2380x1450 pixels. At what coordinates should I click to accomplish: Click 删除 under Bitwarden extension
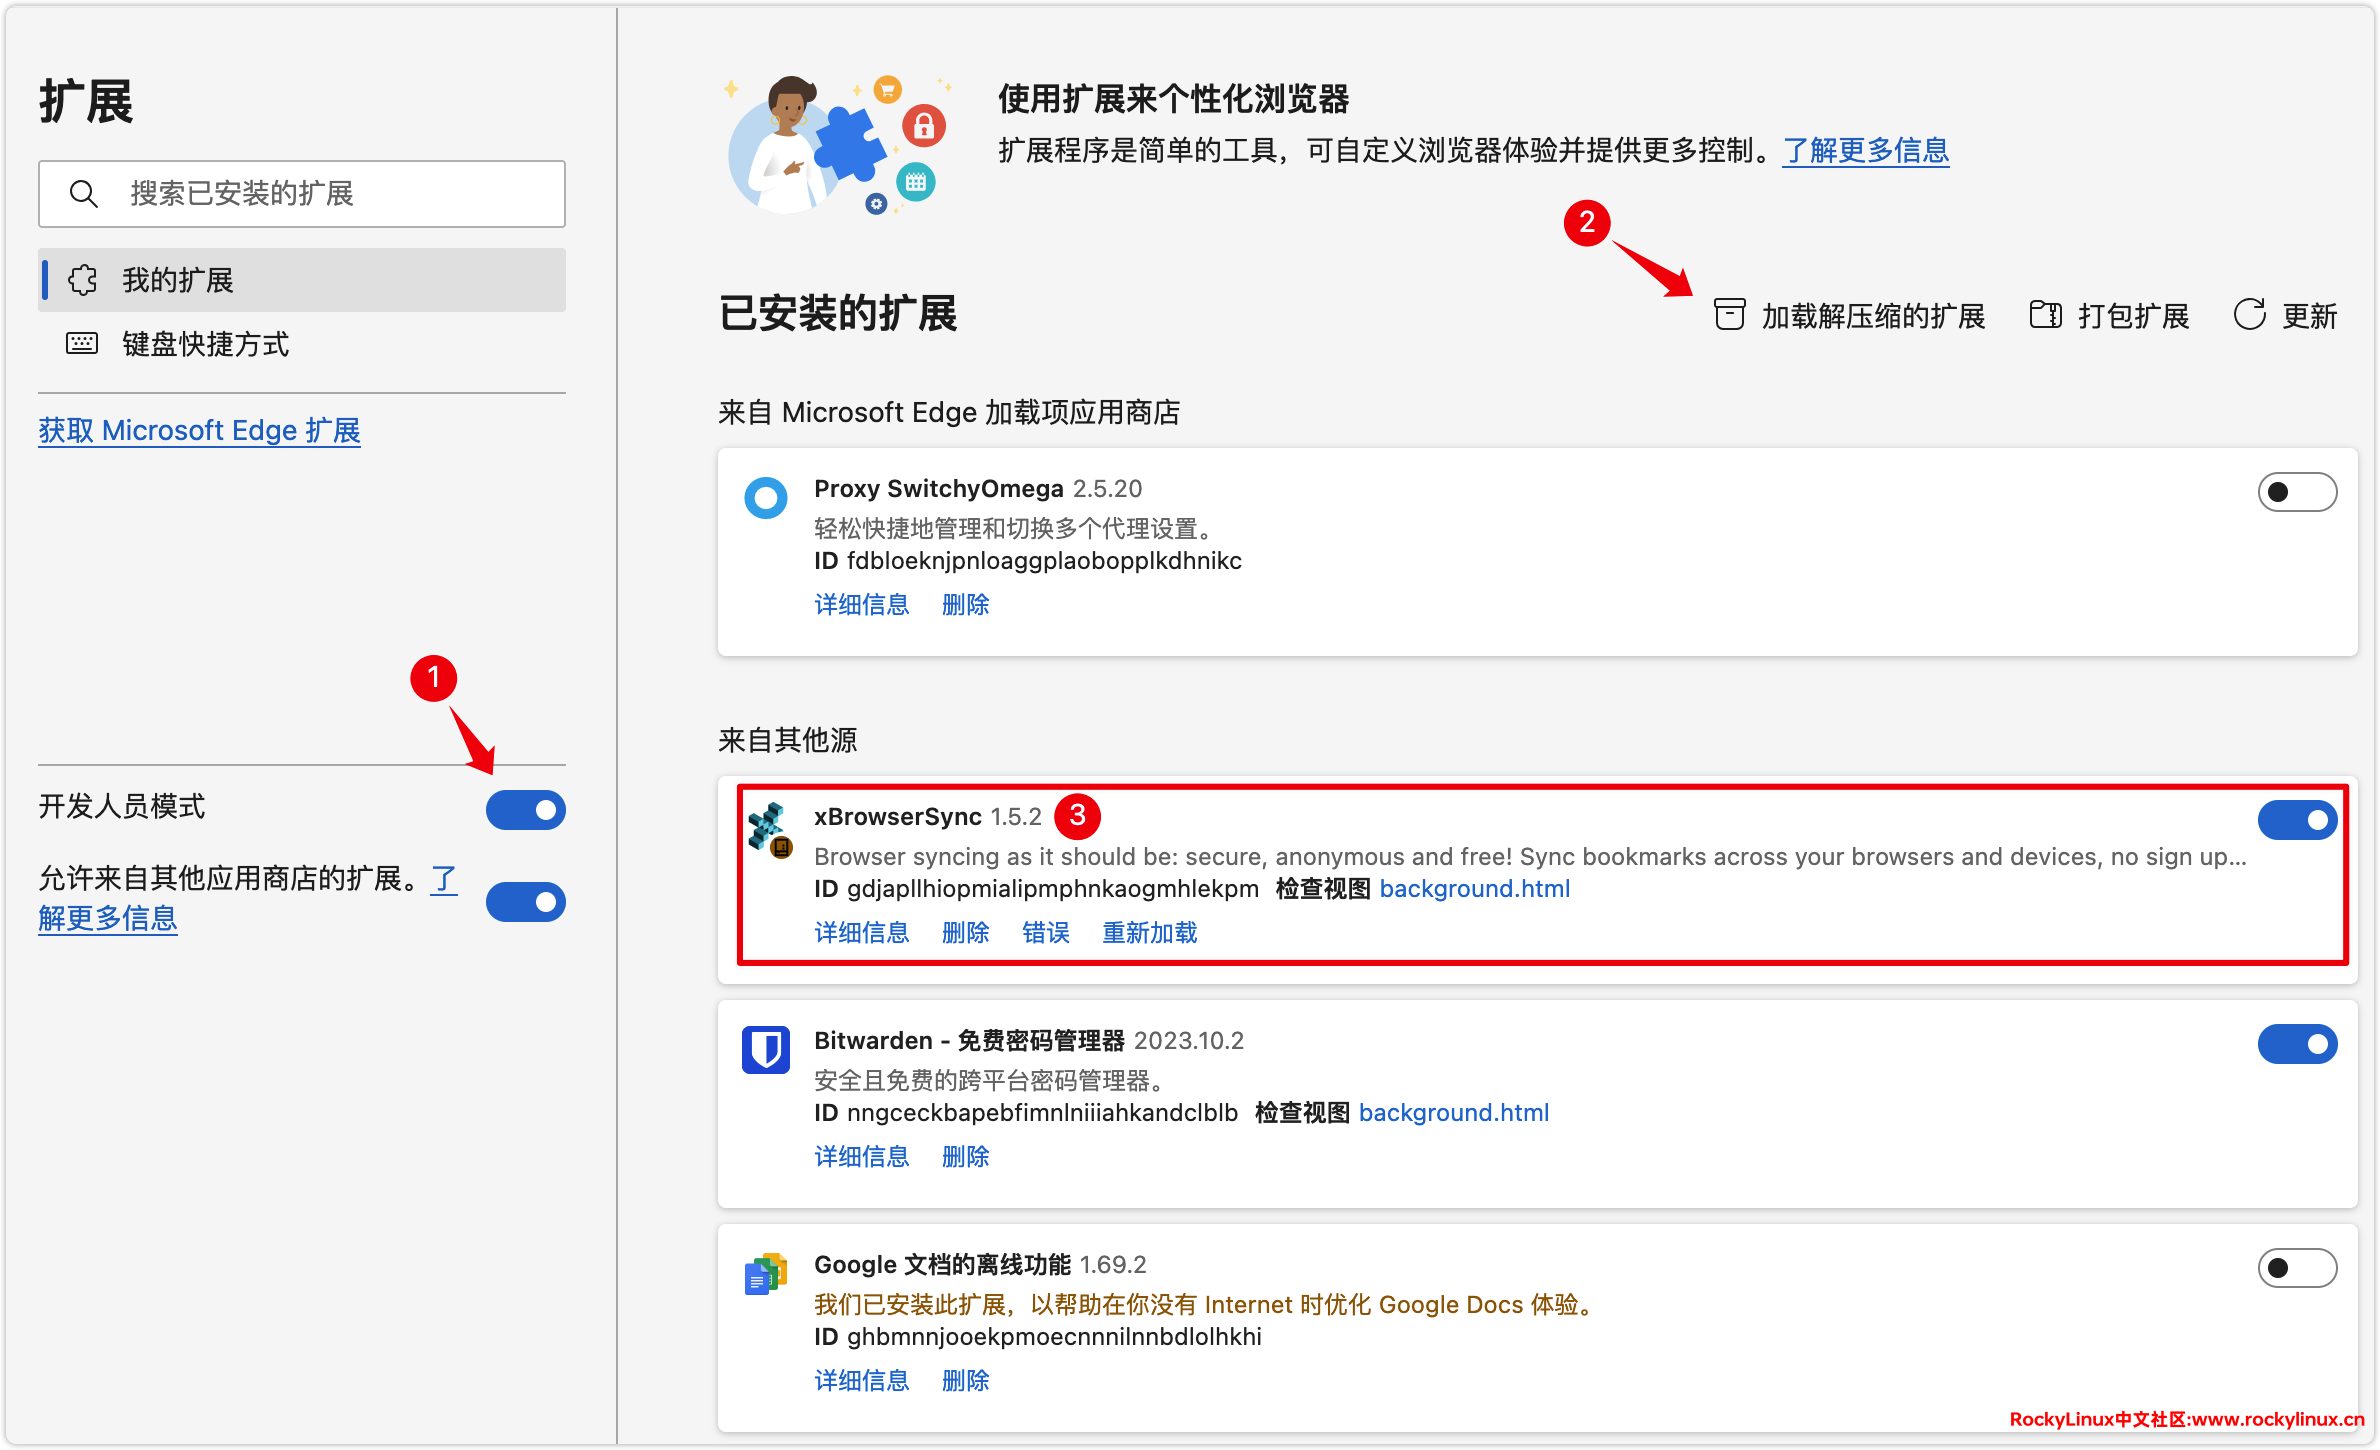tap(965, 1157)
